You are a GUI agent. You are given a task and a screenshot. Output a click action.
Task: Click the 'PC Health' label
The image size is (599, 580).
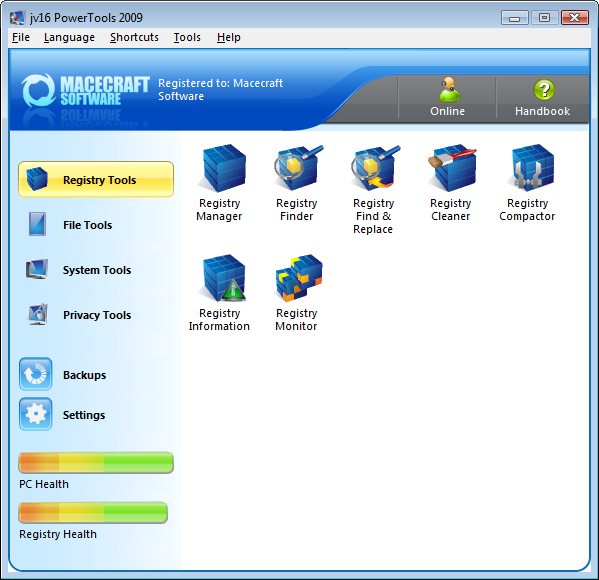click(44, 484)
